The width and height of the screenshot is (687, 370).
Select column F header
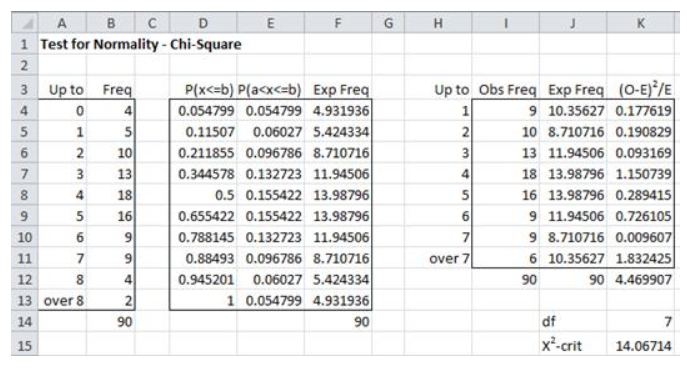pos(338,23)
